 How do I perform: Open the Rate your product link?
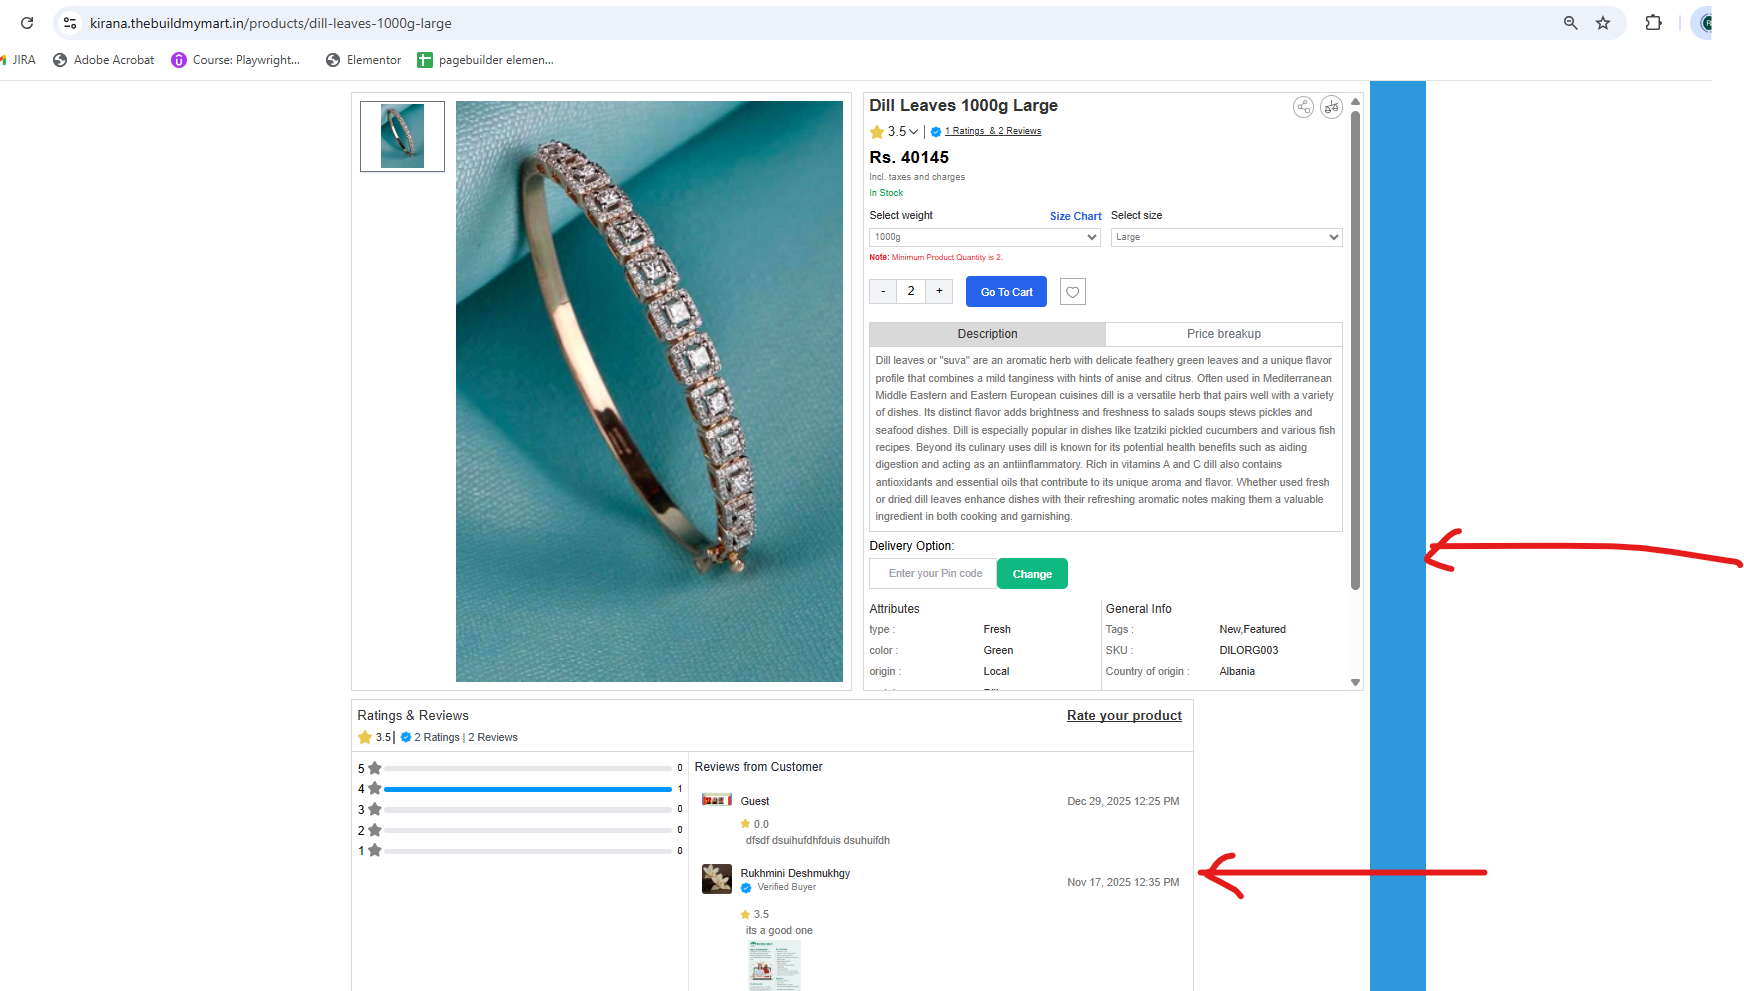1124,716
